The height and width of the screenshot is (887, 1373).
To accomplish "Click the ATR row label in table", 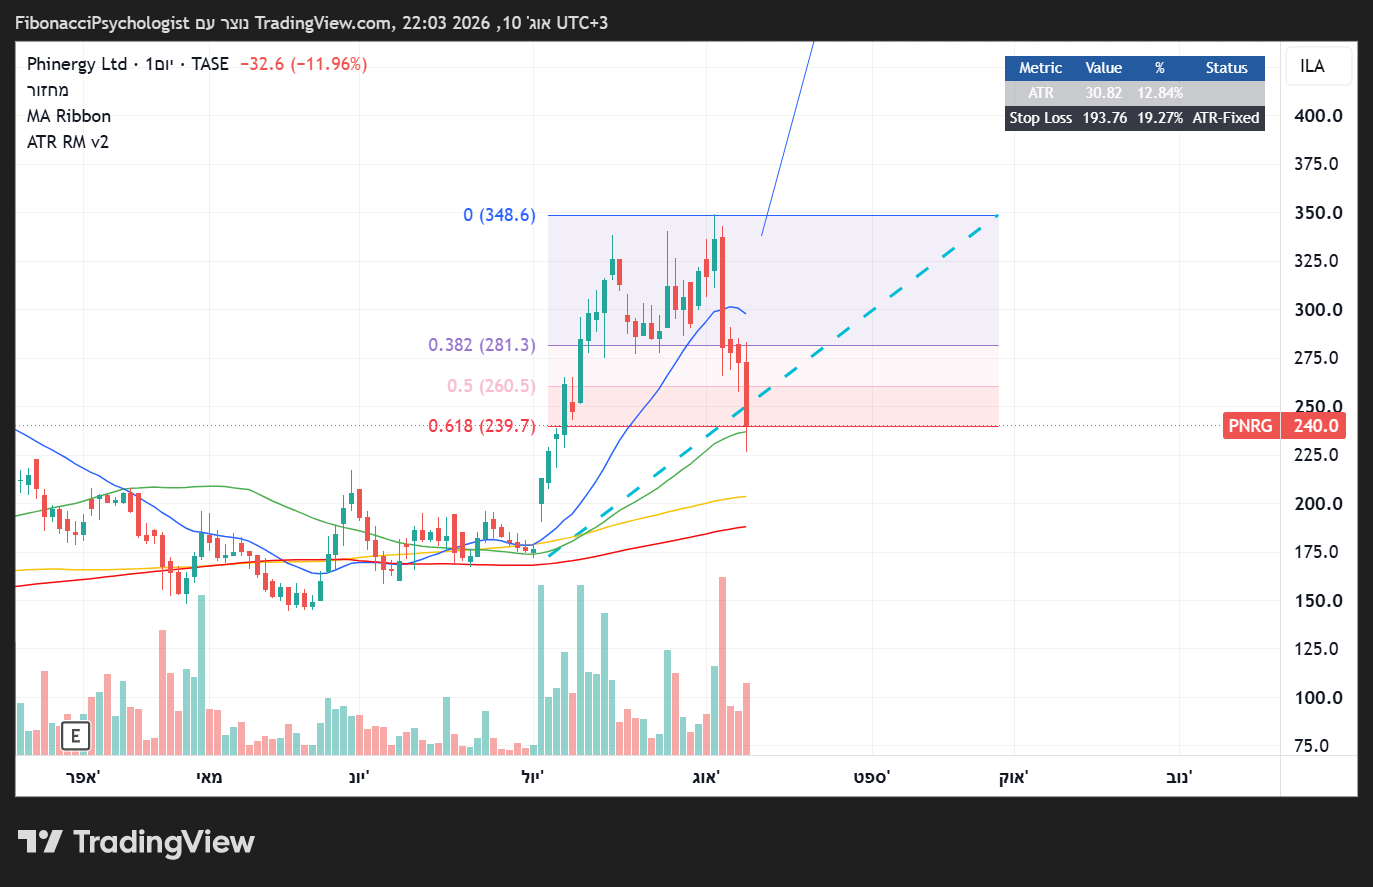I will pos(1041,93).
